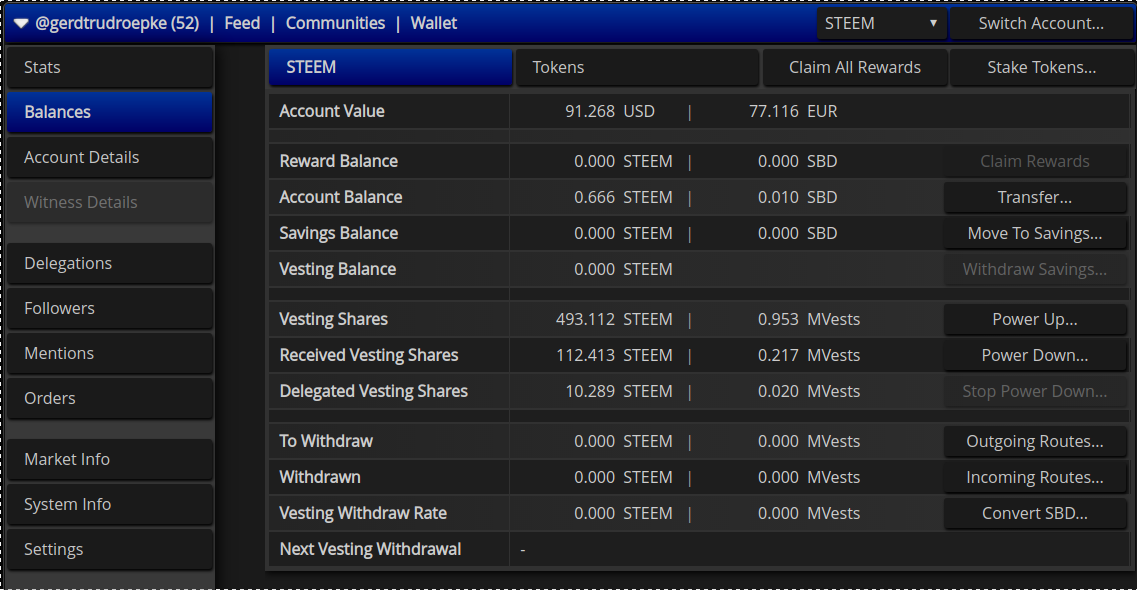Click the Withdraw Savings... button
Screen dimensions: 1137x590
tap(1035, 269)
